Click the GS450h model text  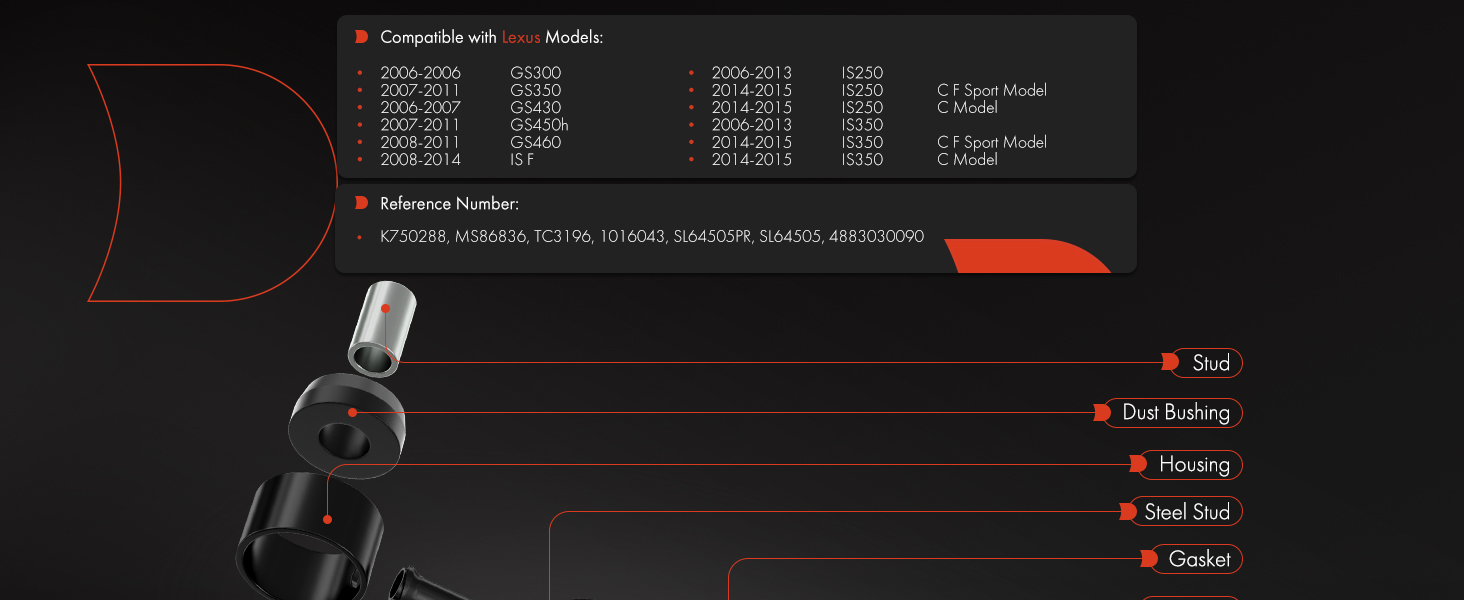click(539, 125)
